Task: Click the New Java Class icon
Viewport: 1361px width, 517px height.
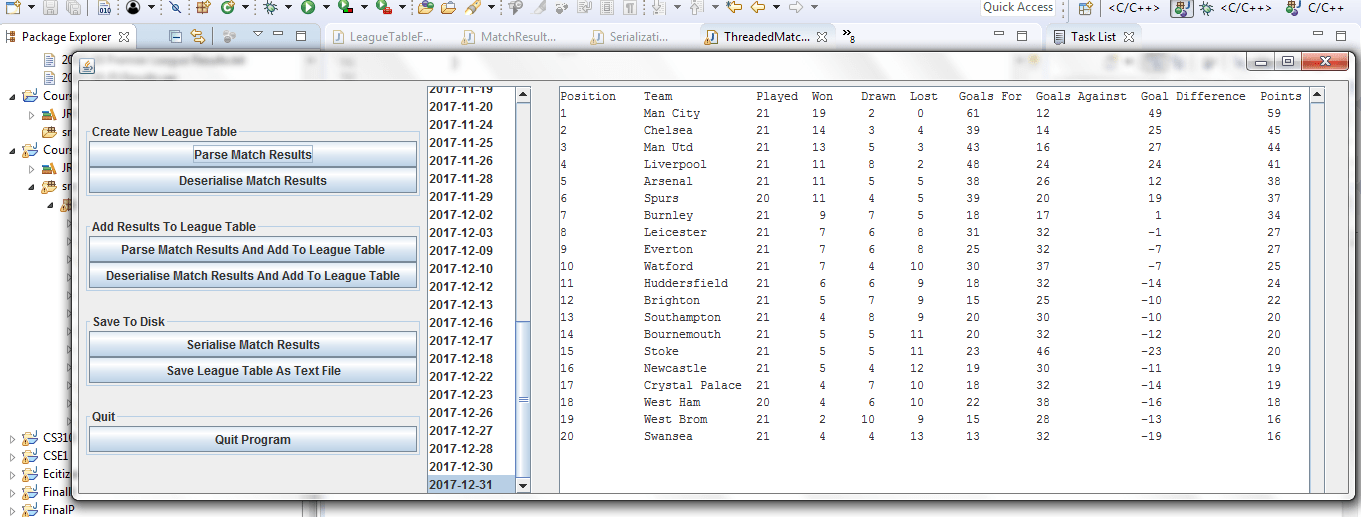Action: 228,7
